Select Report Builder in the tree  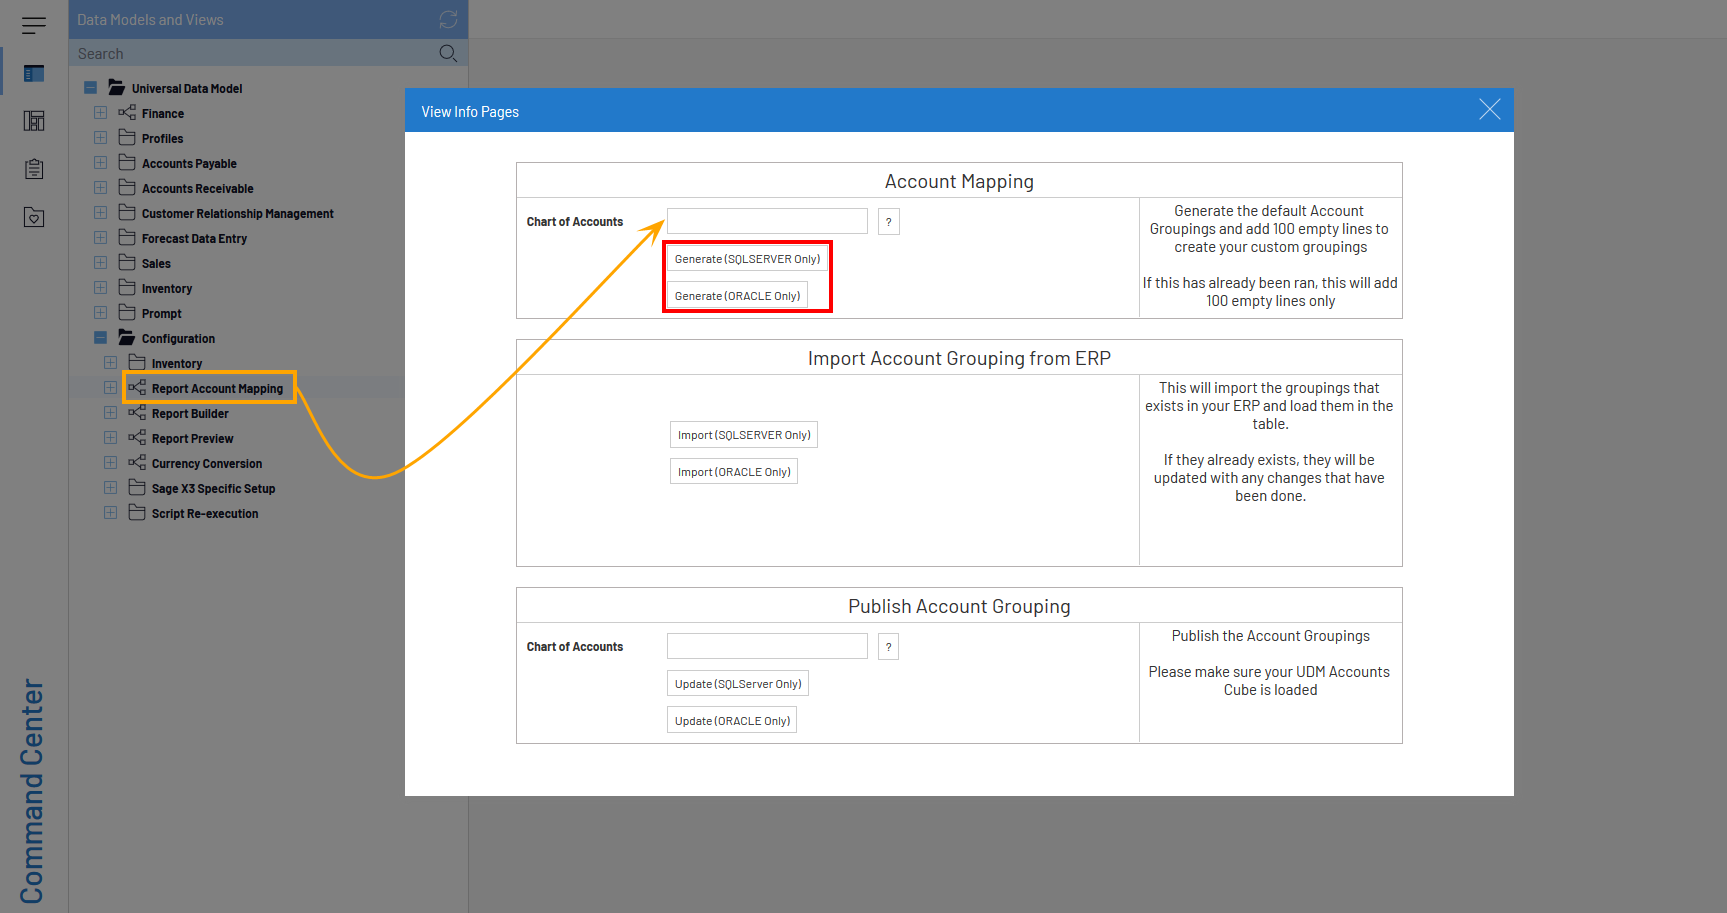(190, 414)
